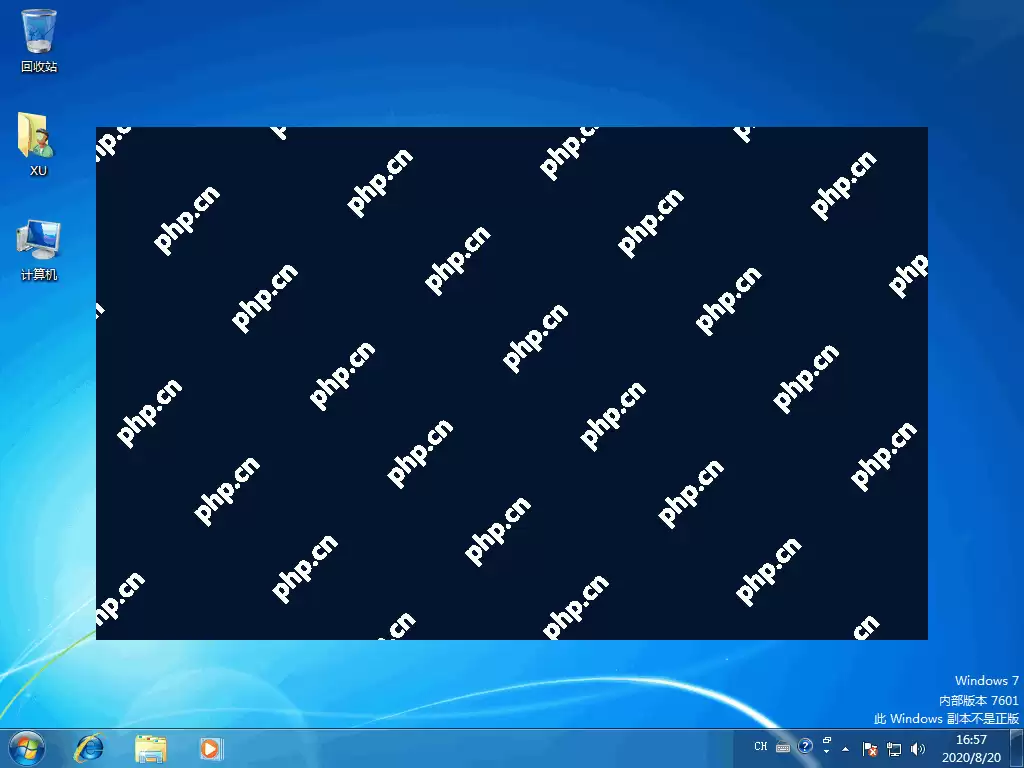Open the Recycle Bin (回收站) desktop icon

tap(38, 33)
